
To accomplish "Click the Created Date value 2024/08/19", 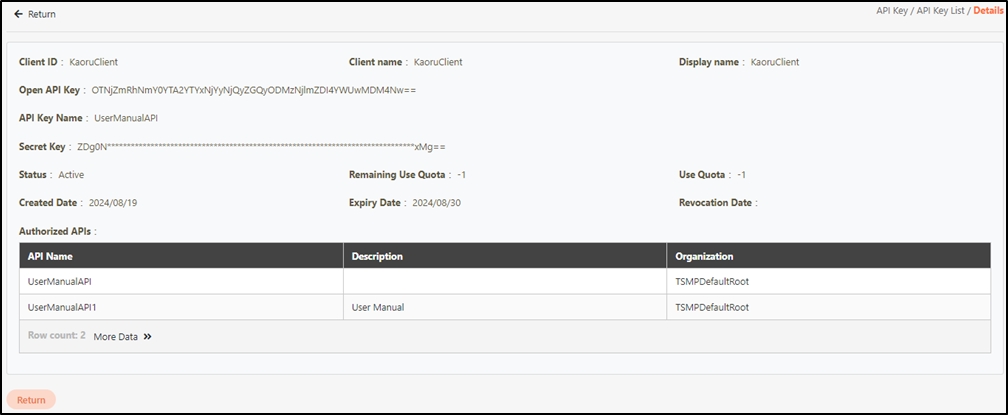I will [x=114, y=203].
